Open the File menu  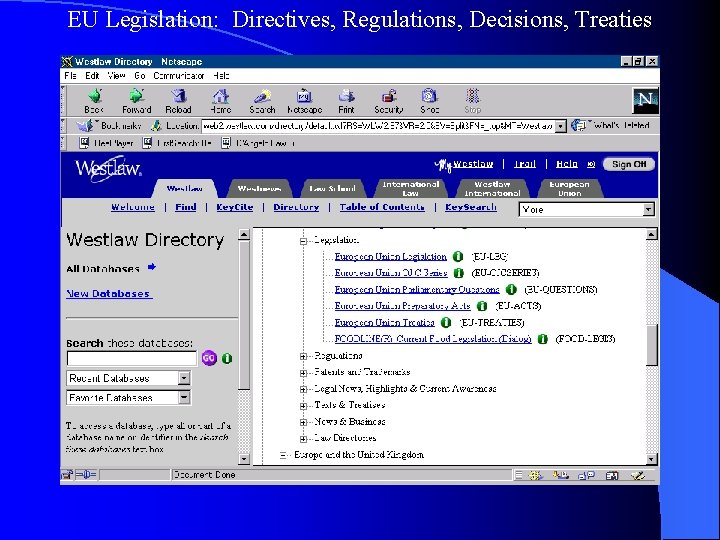click(70, 76)
